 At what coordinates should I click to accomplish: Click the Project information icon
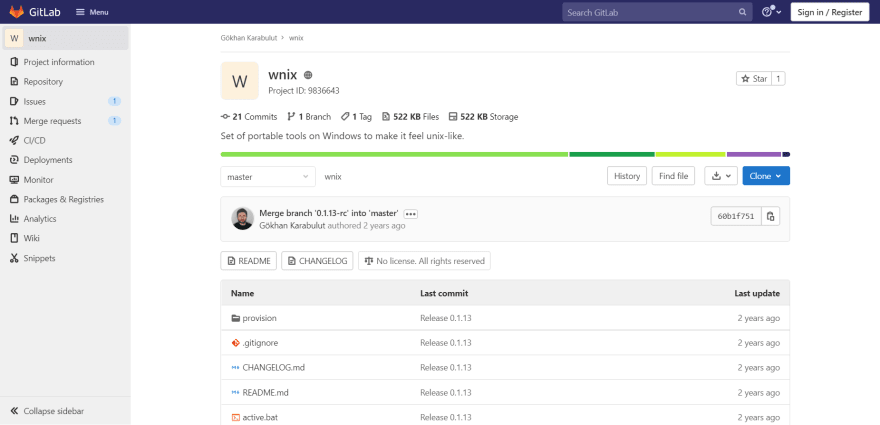pos(14,62)
